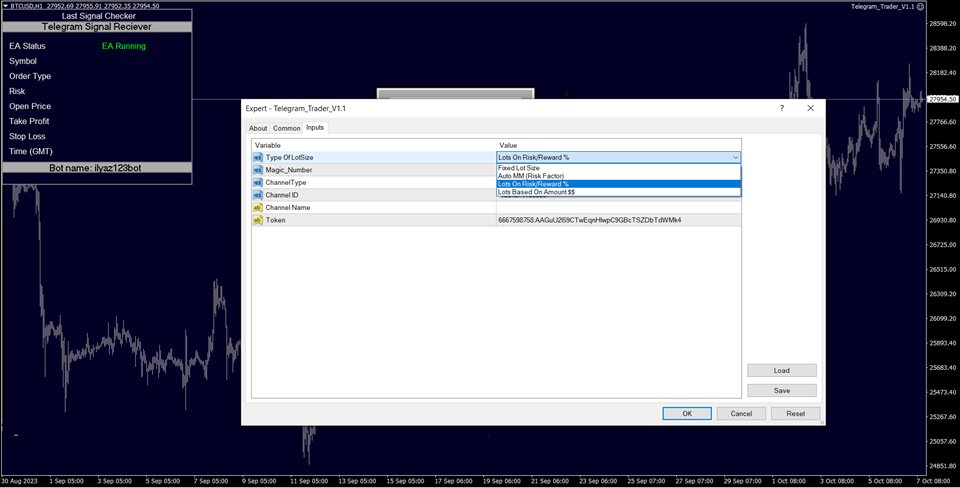The width and height of the screenshot is (960, 488).
Task: Collapse the Type Of LotSize dropdown arrow
Action: coord(735,157)
